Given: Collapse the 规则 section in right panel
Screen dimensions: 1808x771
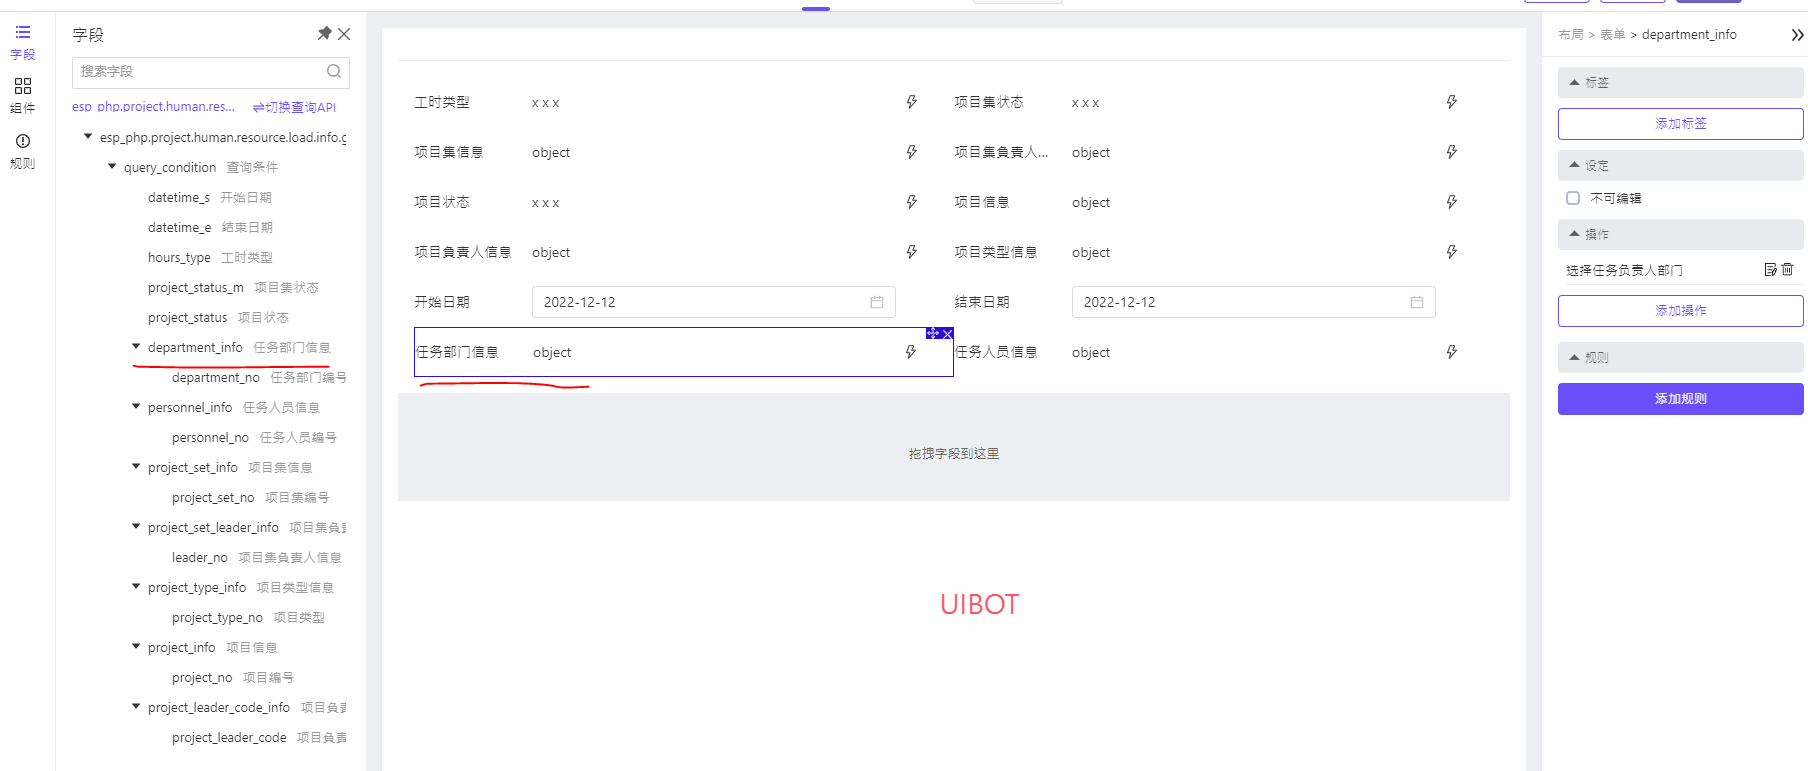Looking at the screenshot, I should tap(1680, 357).
